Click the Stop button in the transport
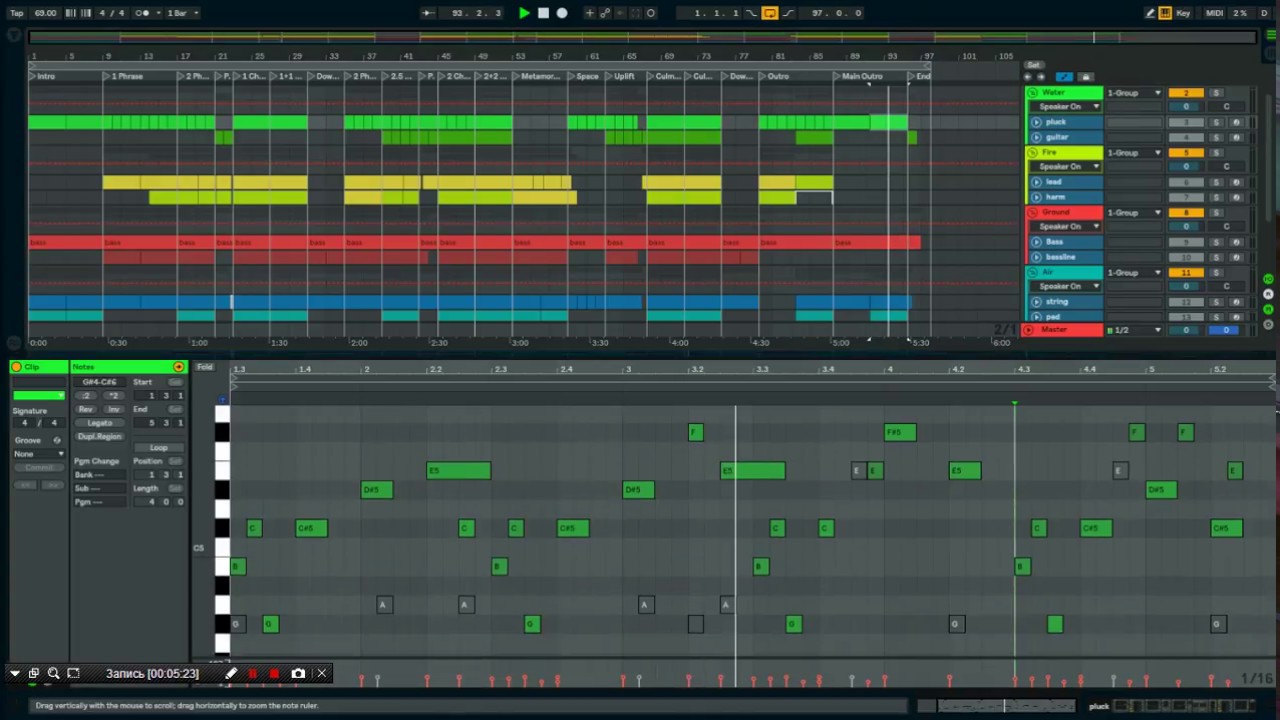 [543, 13]
